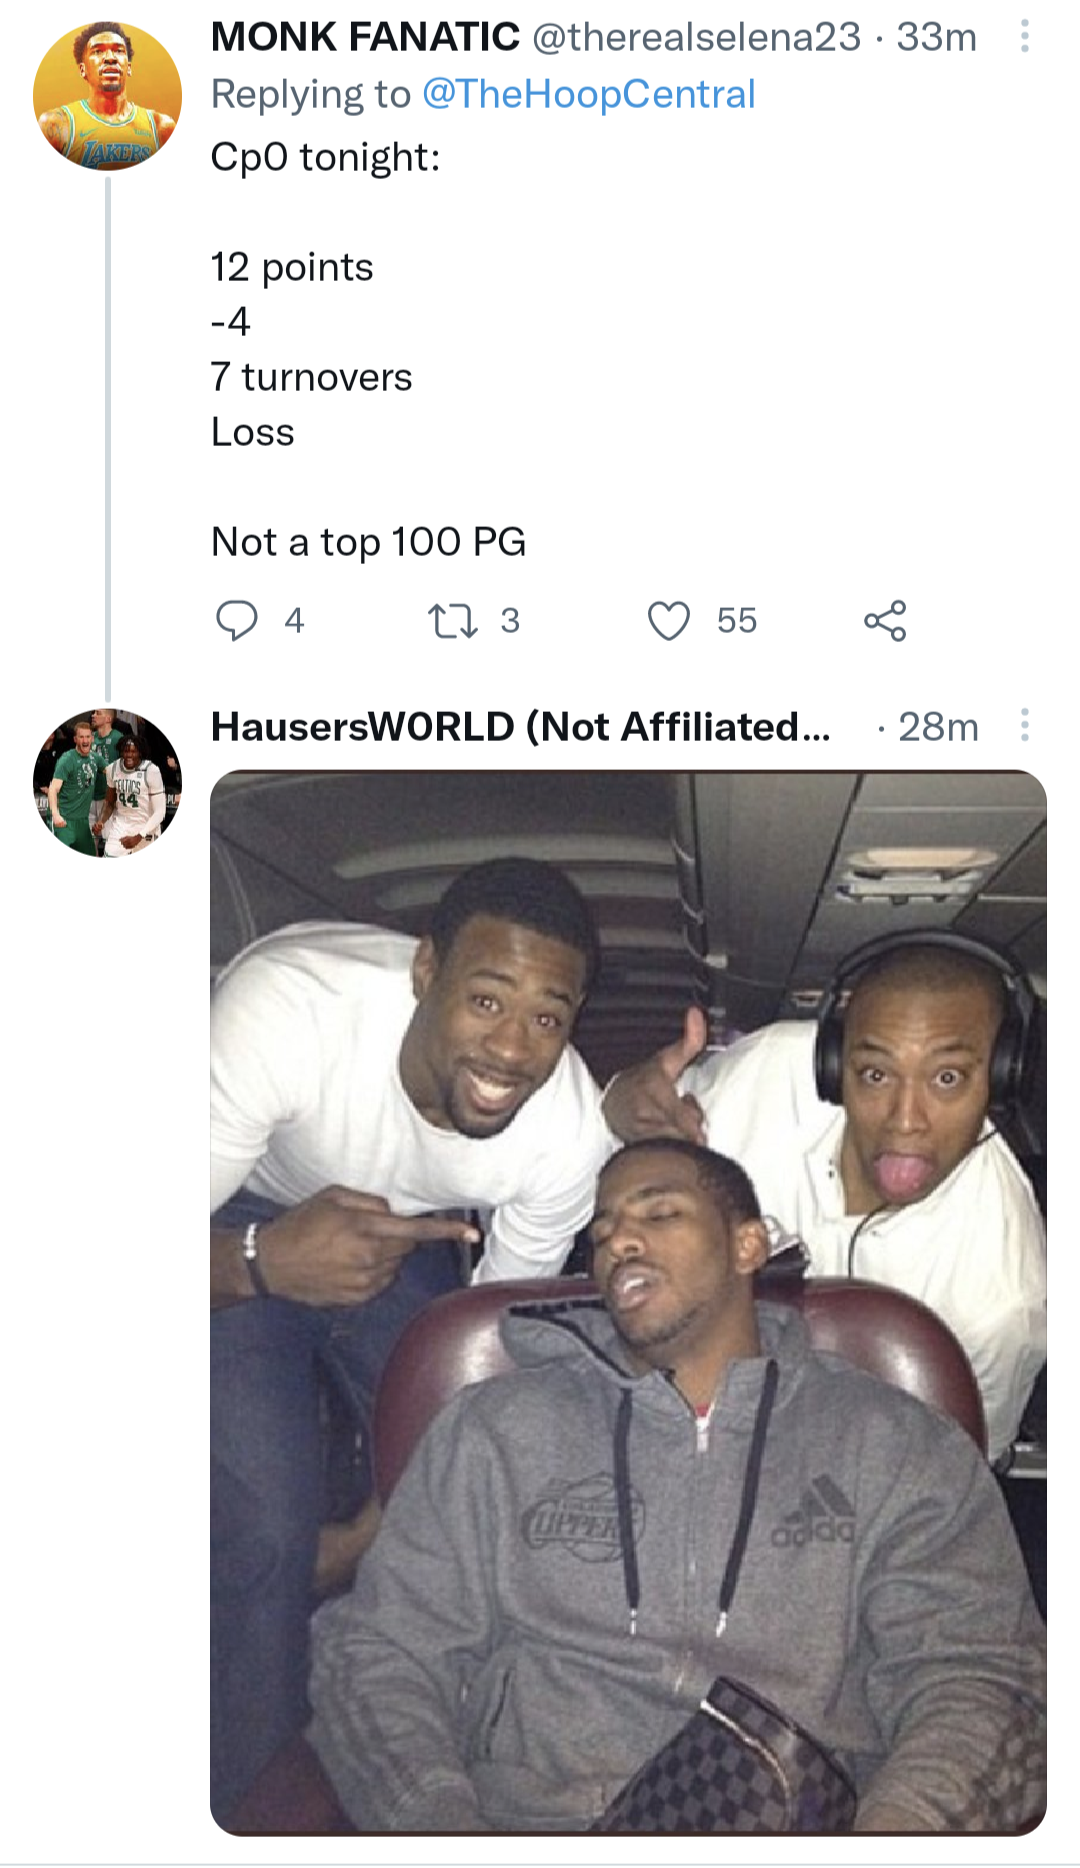Screen dimensions: 1080x1868
Task: Retweet the CpO tonight tweet
Action: pyautogui.click(x=452, y=620)
